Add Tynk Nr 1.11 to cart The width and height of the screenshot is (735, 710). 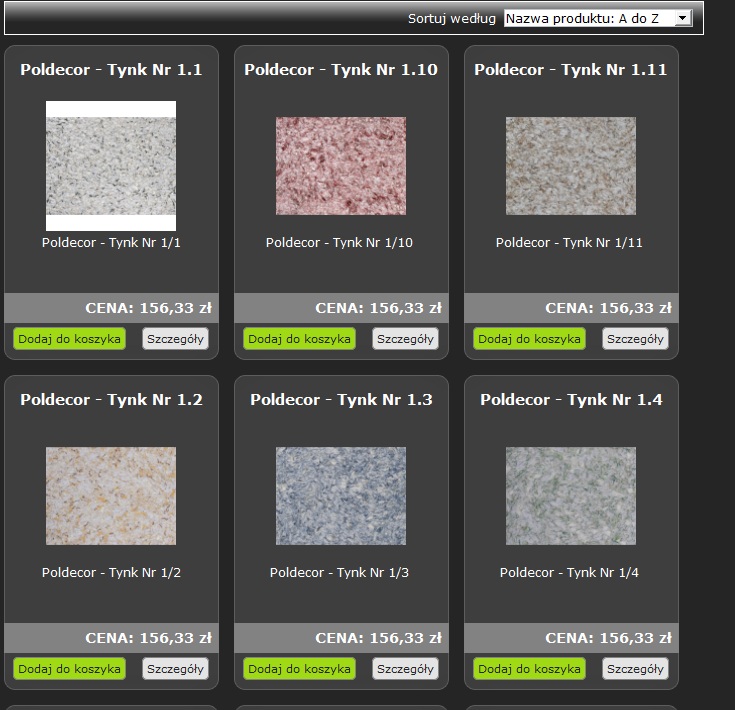[x=529, y=339]
